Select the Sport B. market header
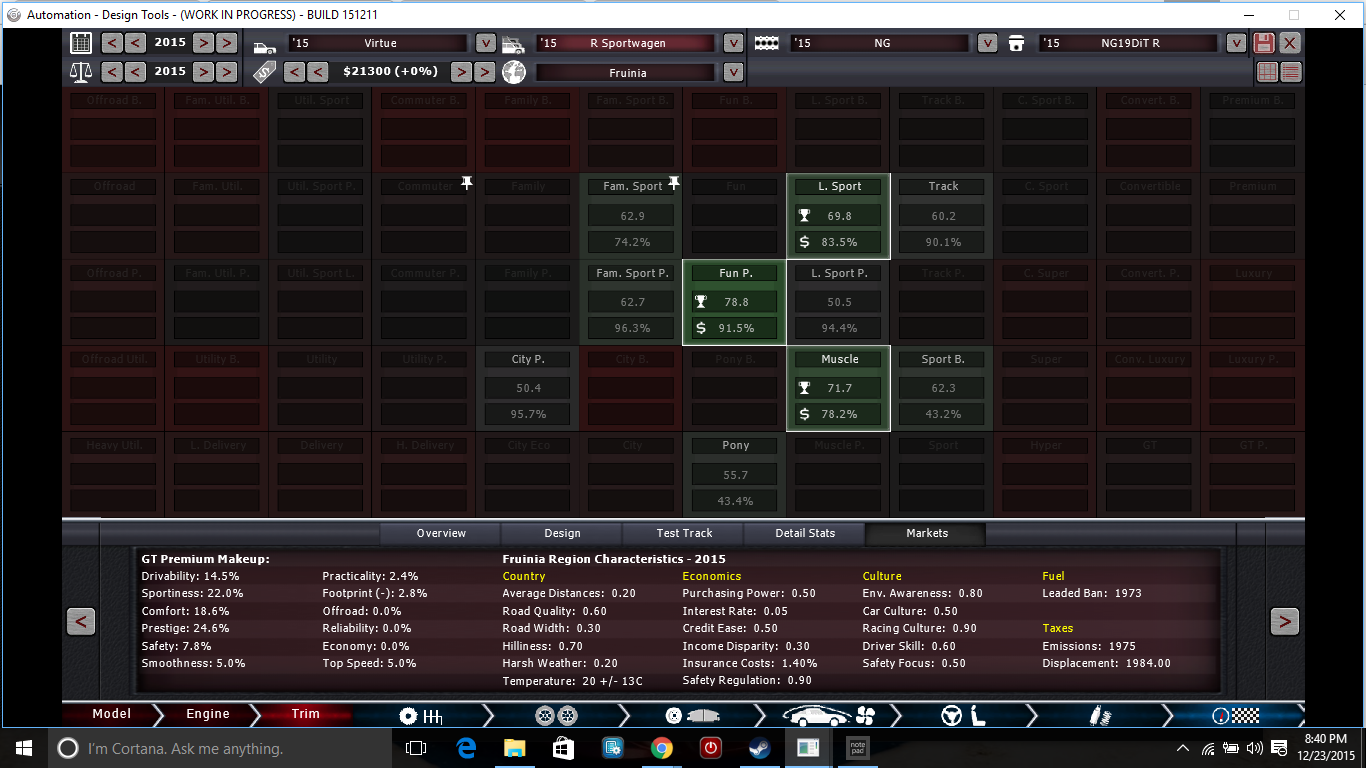 942,359
